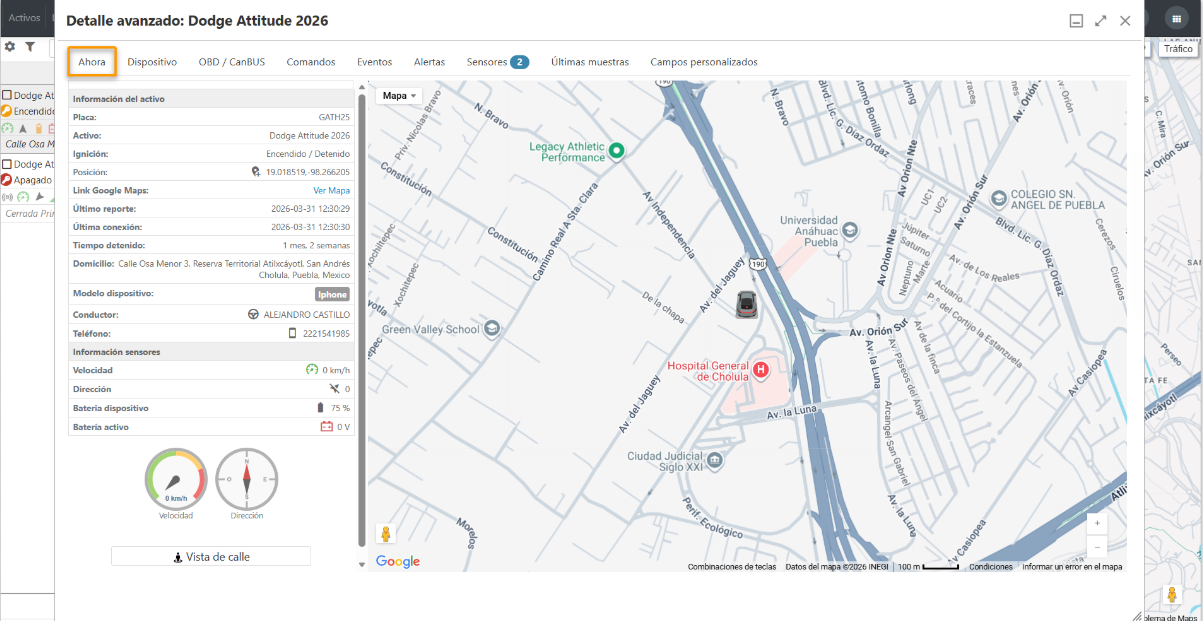Click the Hospital General de Cholula marker
Image resolution: width=1203 pixels, height=621 pixels.
click(761, 370)
